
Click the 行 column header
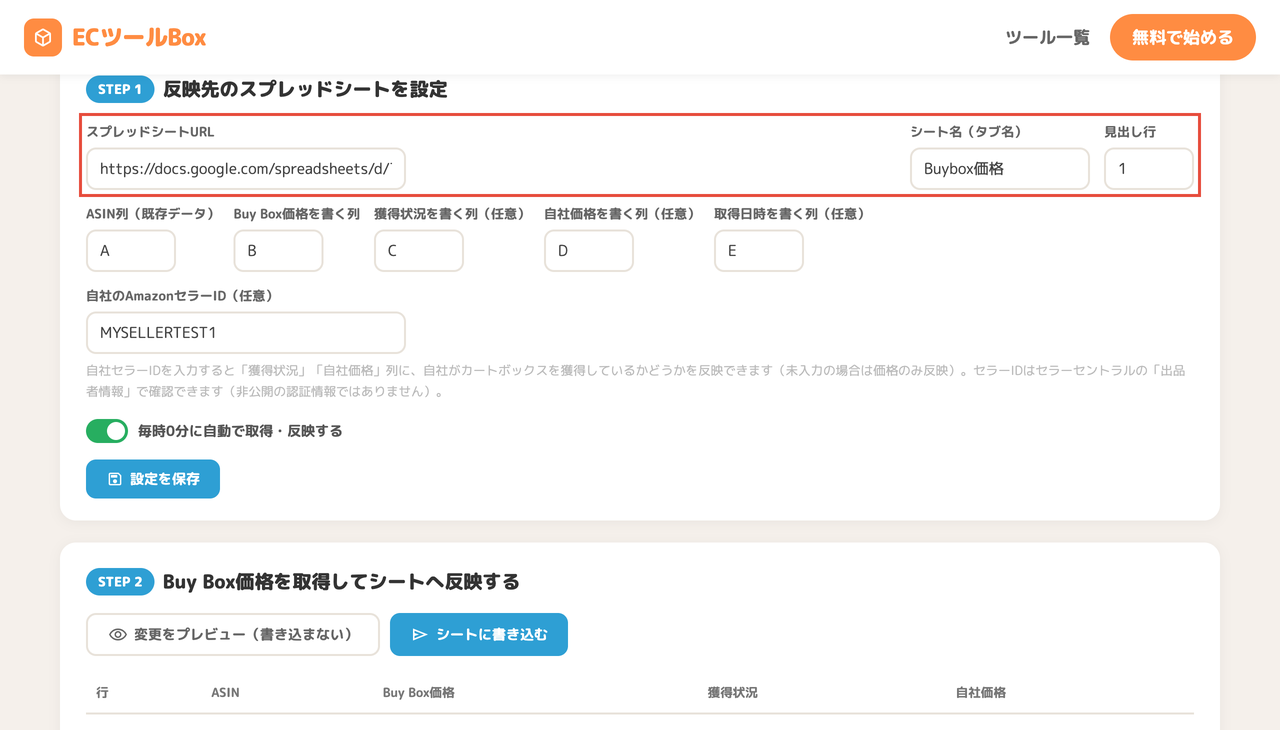click(103, 692)
